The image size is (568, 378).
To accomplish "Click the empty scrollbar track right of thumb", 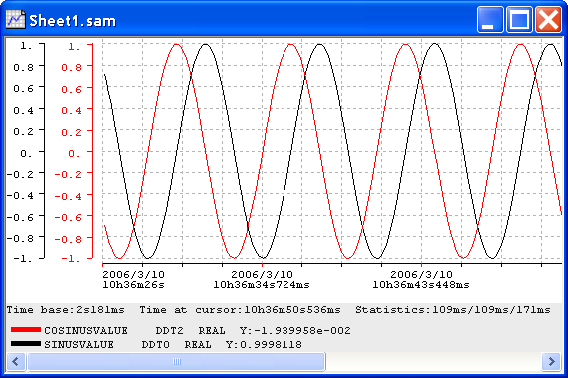I will (434, 361).
